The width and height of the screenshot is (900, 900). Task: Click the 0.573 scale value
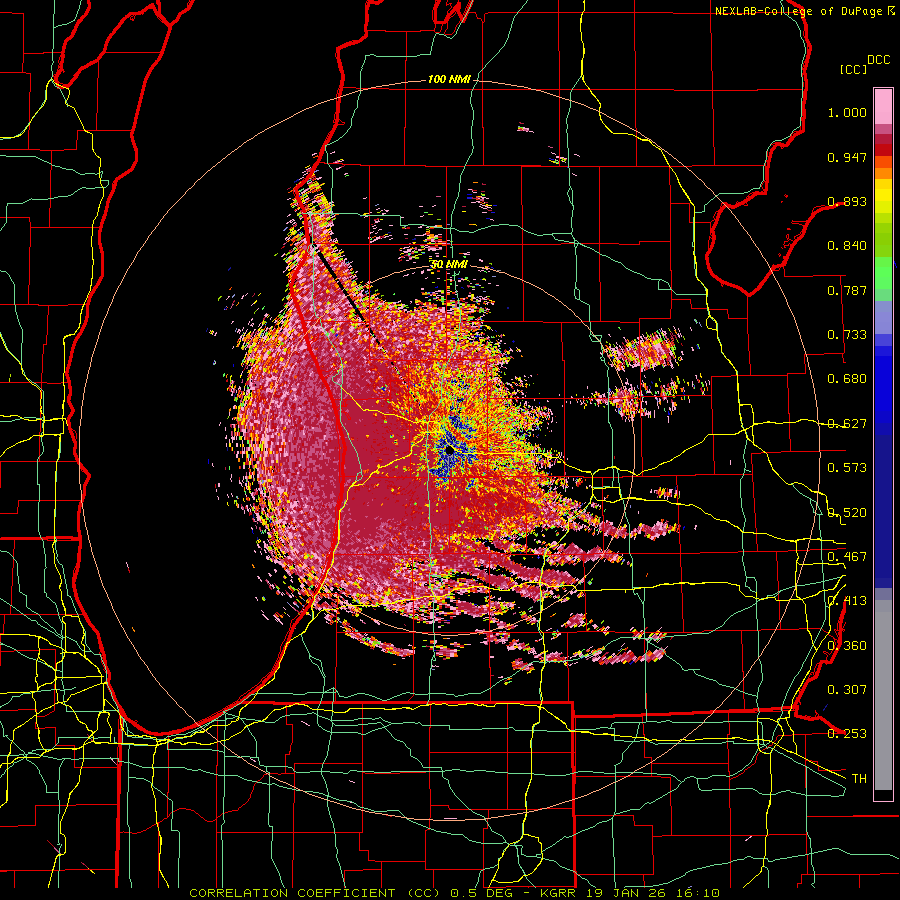(847, 468)
